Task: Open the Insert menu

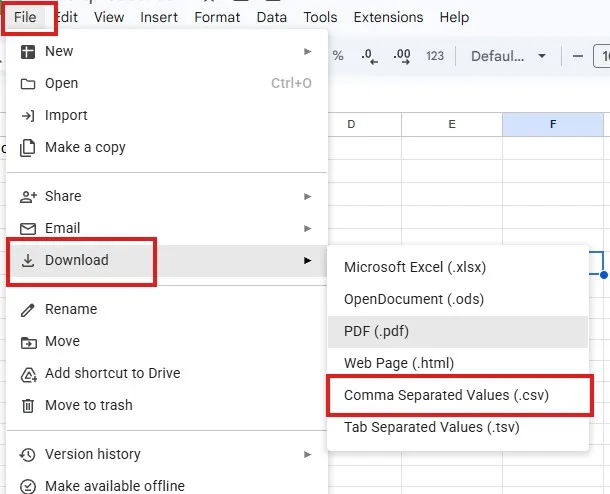Action: [x=159, y=18]
